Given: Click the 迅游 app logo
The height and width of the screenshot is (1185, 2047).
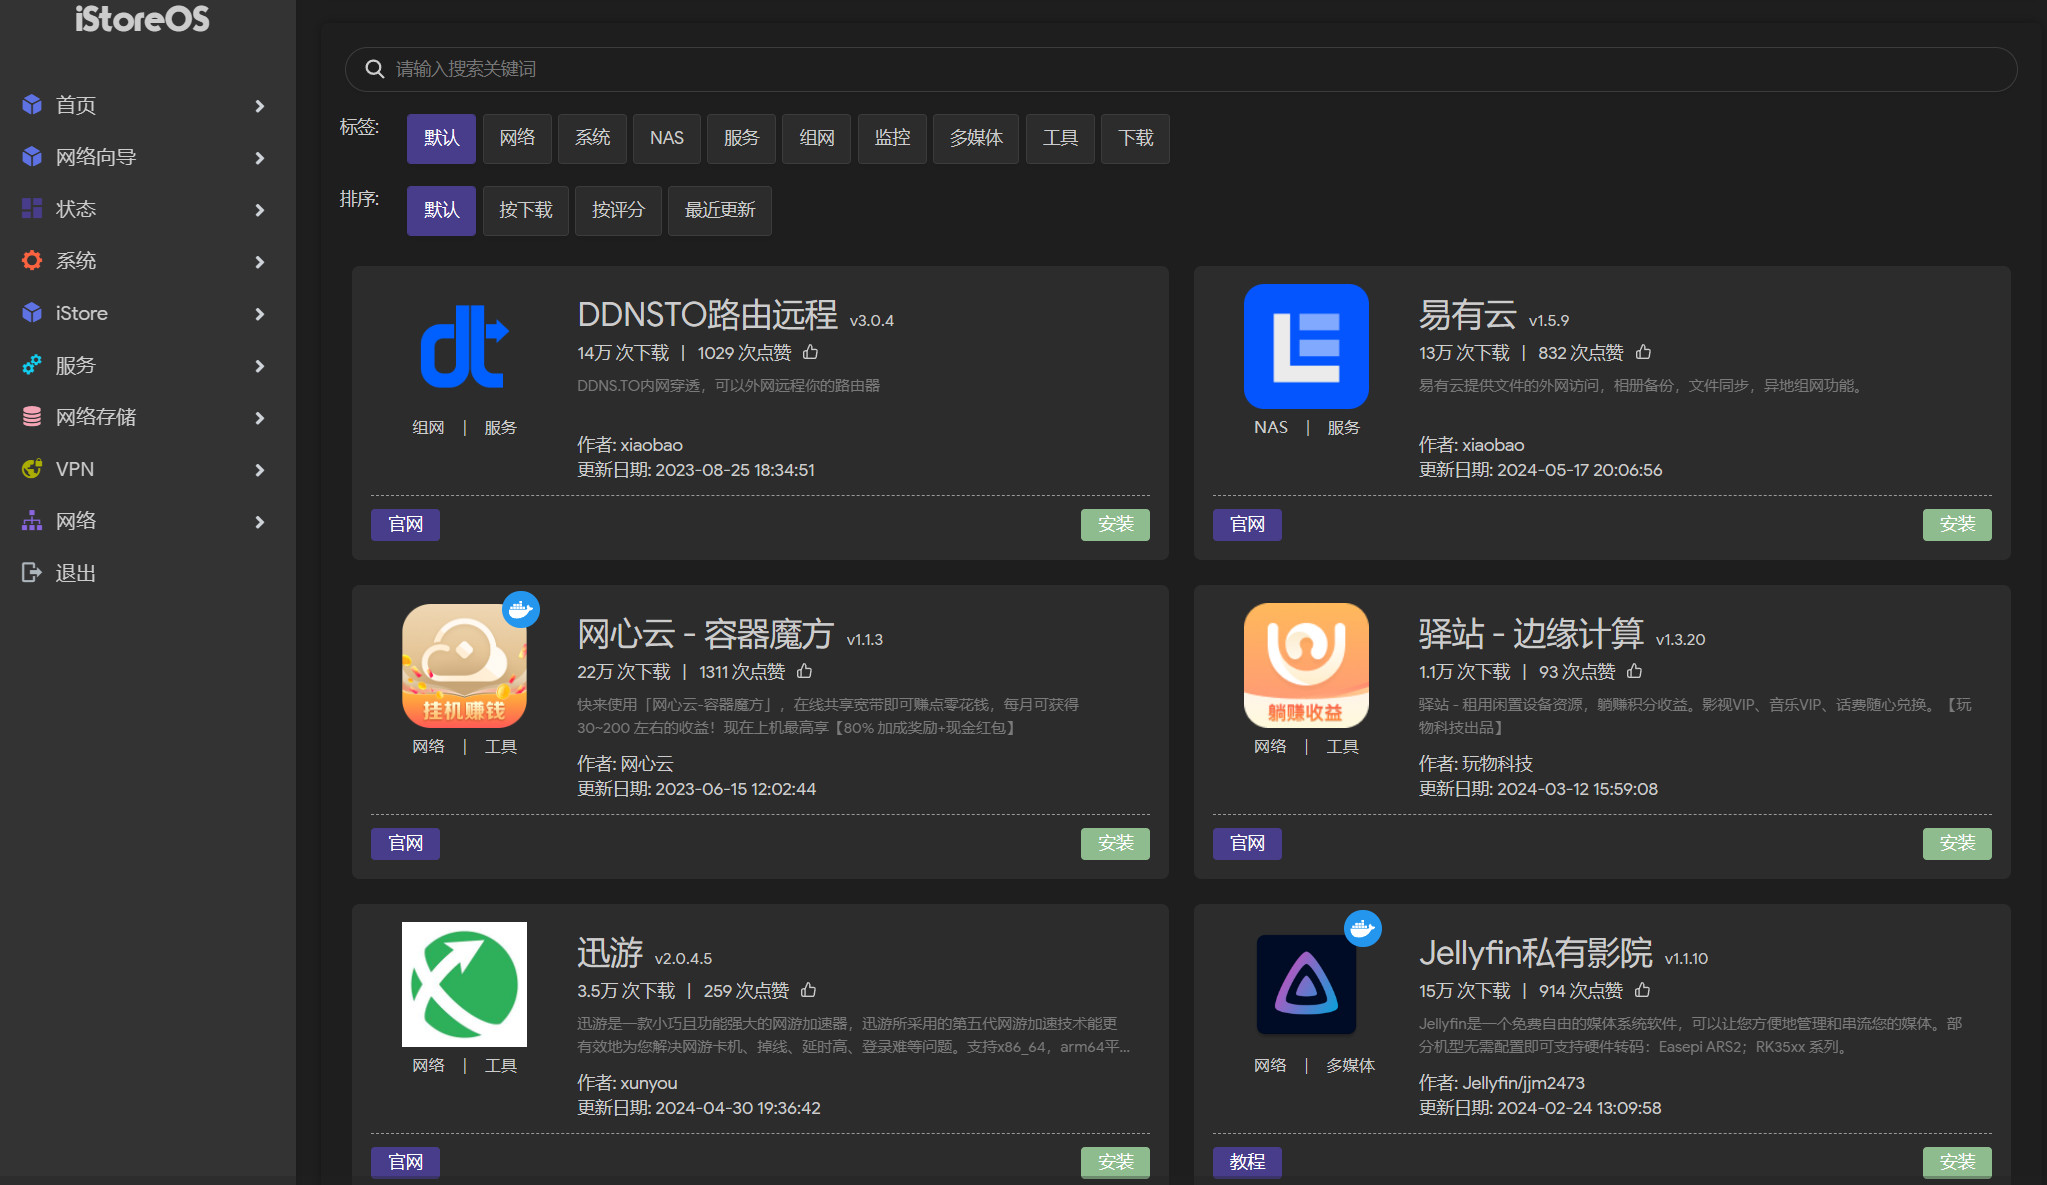Looking at the screenshot, I should 464,984.
